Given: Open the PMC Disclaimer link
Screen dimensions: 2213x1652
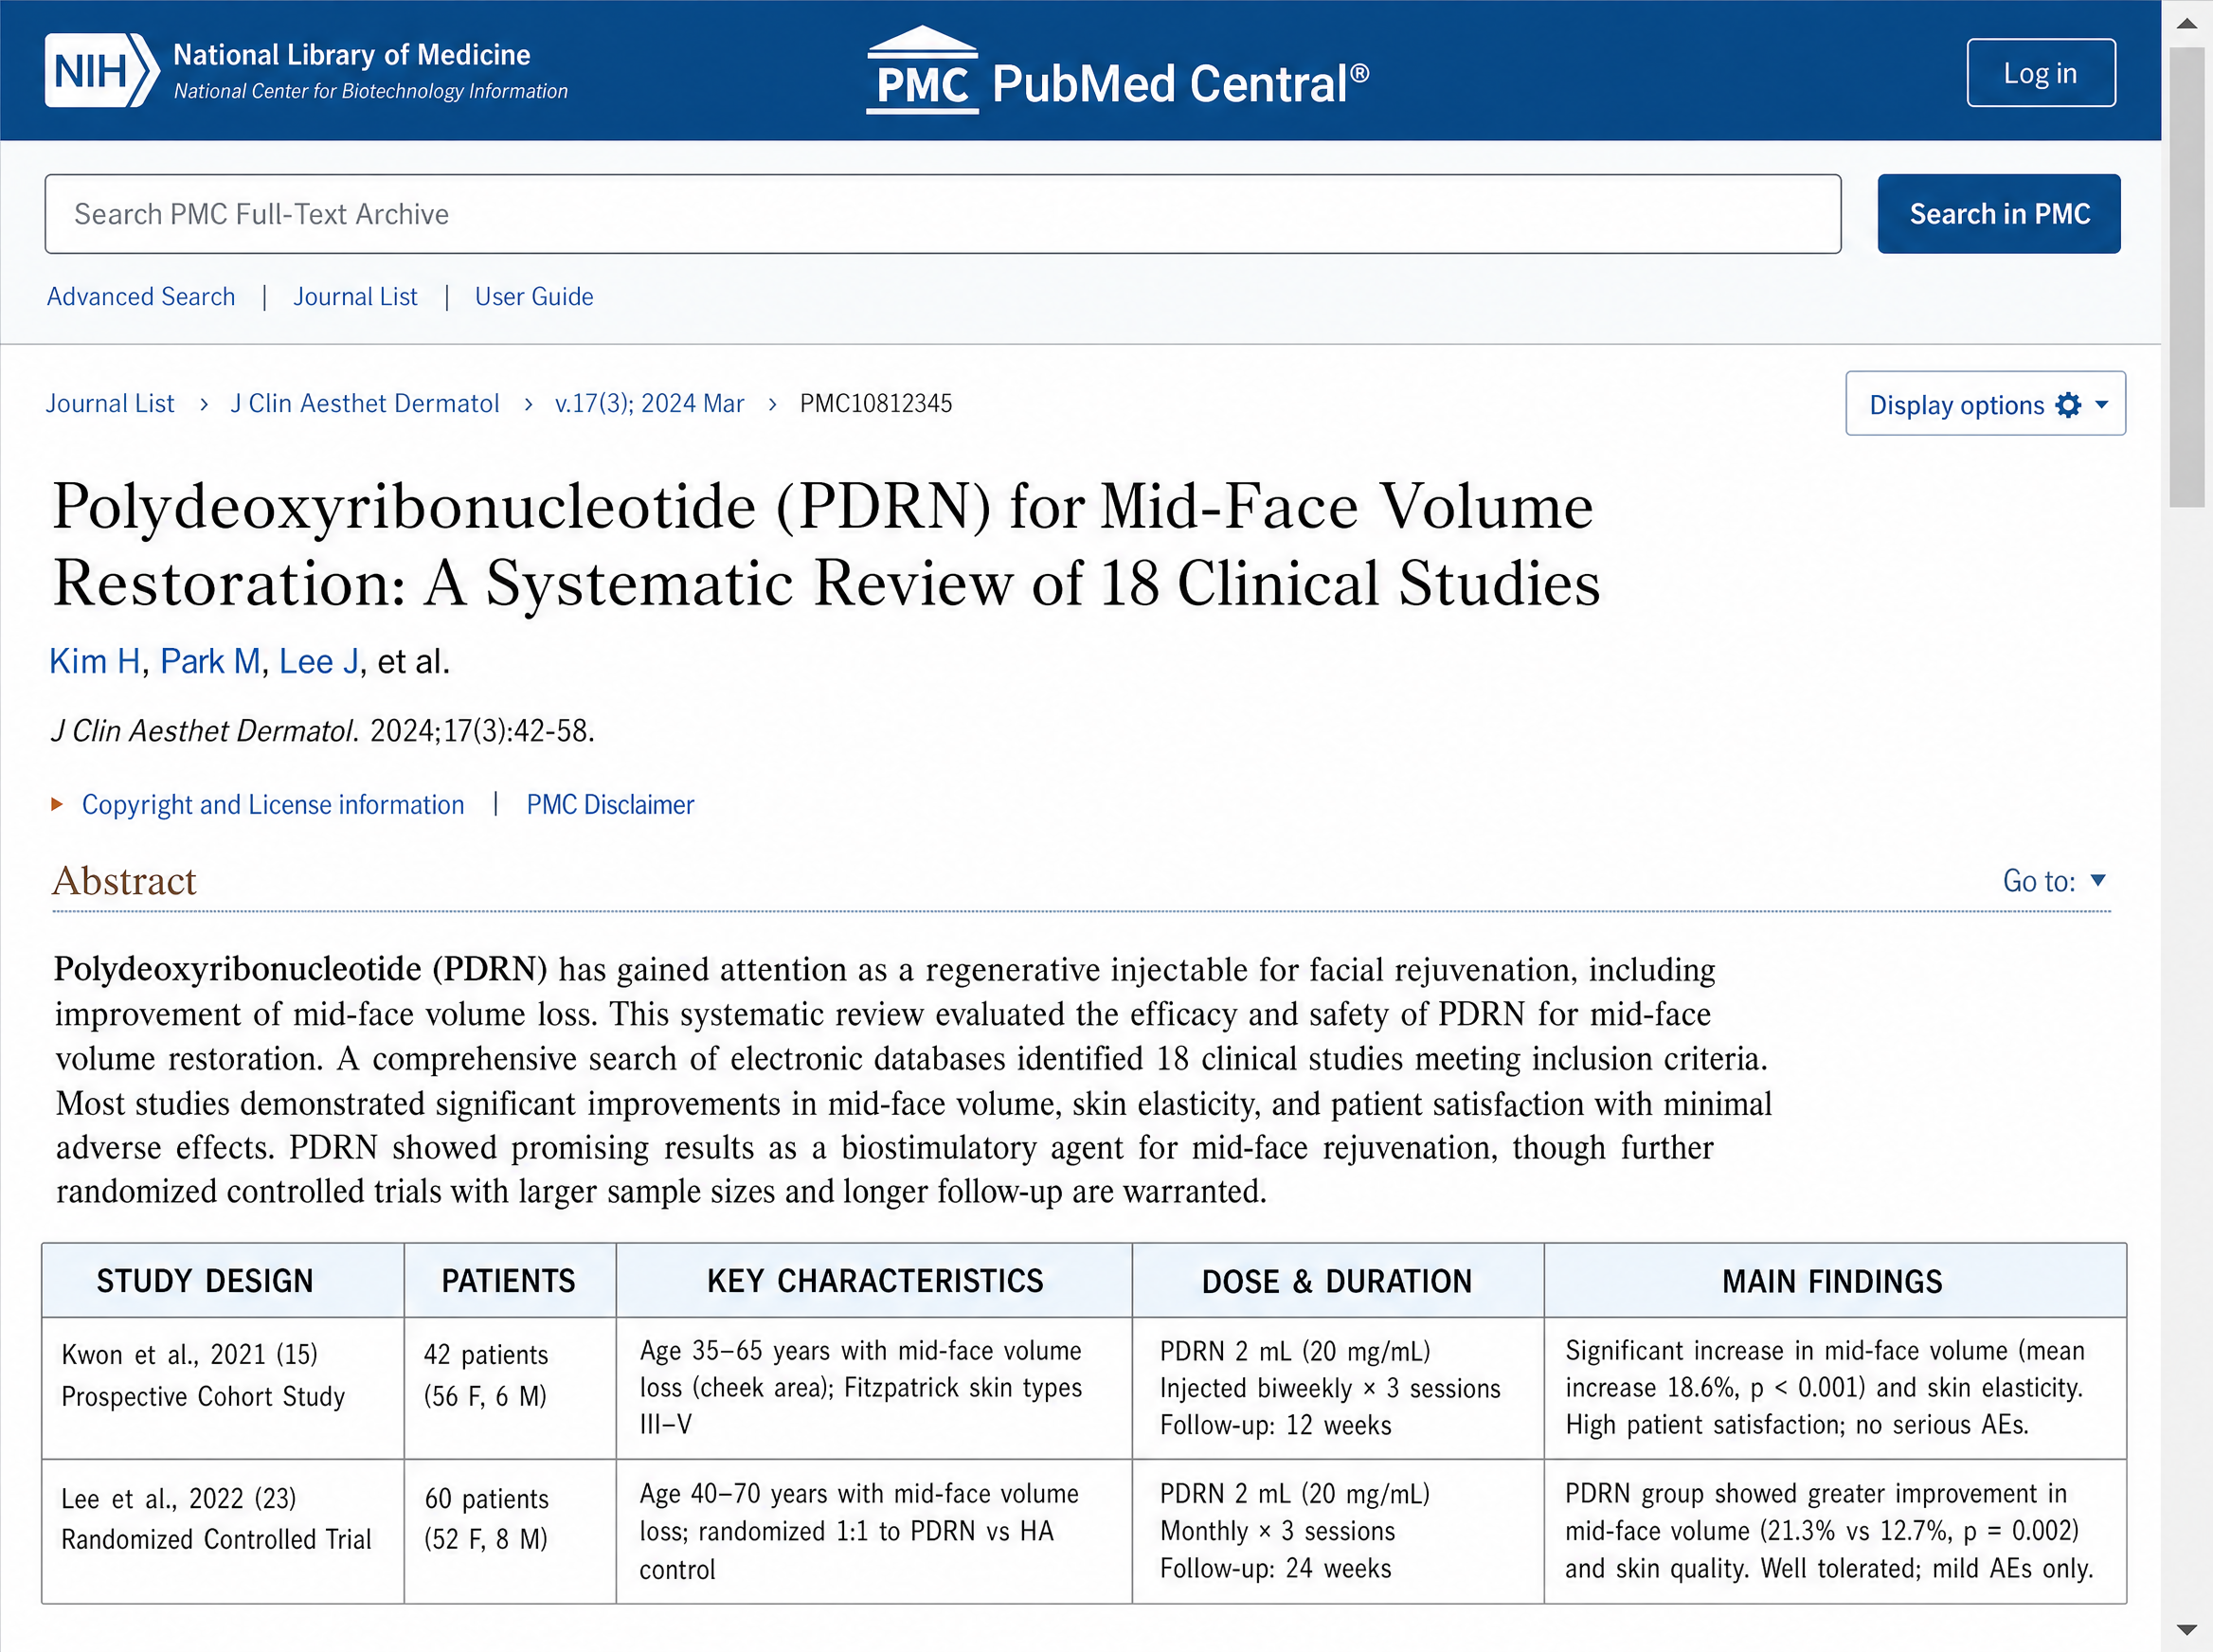Looking at the screenshot, I should (610, 805).
